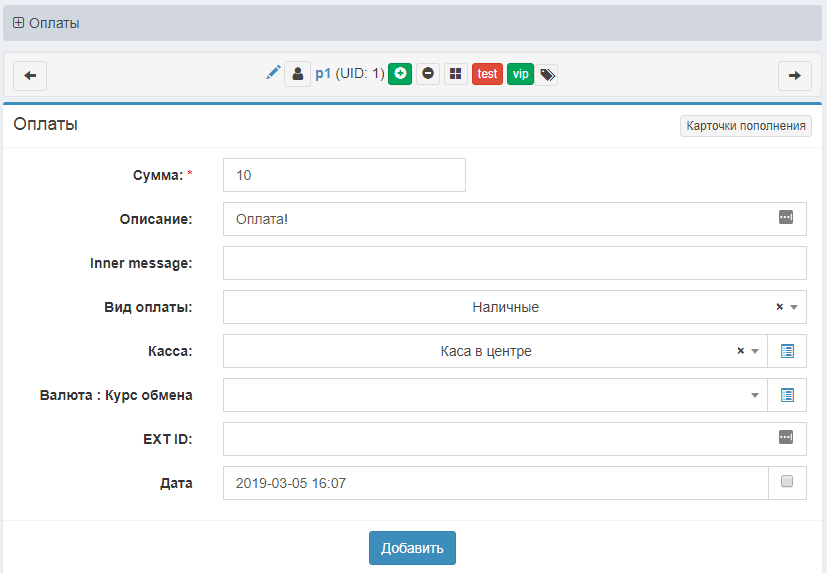Viewport: 827px width, 573px height.
Task: Open list icon next to Касса field
Action: point(786,351)
